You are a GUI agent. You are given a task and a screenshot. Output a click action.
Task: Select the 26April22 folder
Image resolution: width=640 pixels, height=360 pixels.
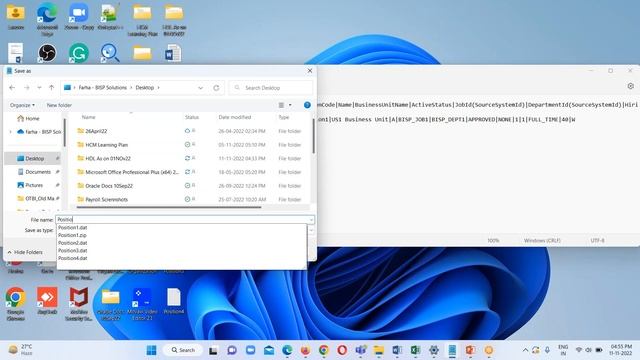96,131
